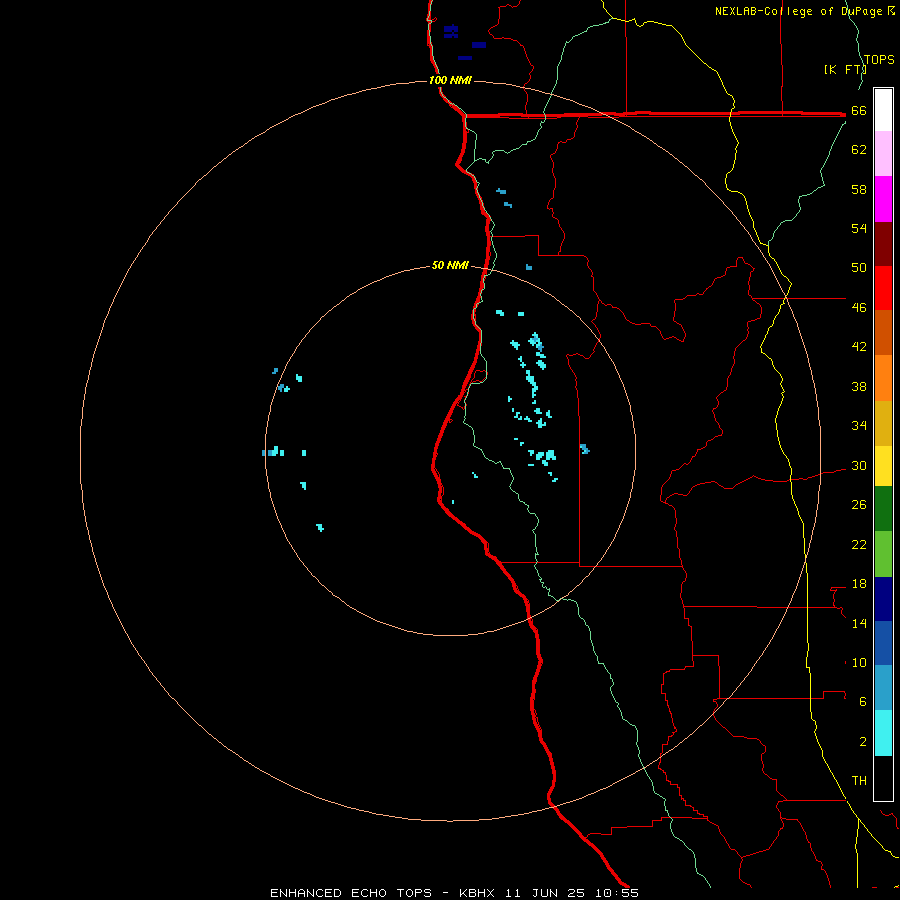
Task: Click the K FT units label
Action: [845, 69]
